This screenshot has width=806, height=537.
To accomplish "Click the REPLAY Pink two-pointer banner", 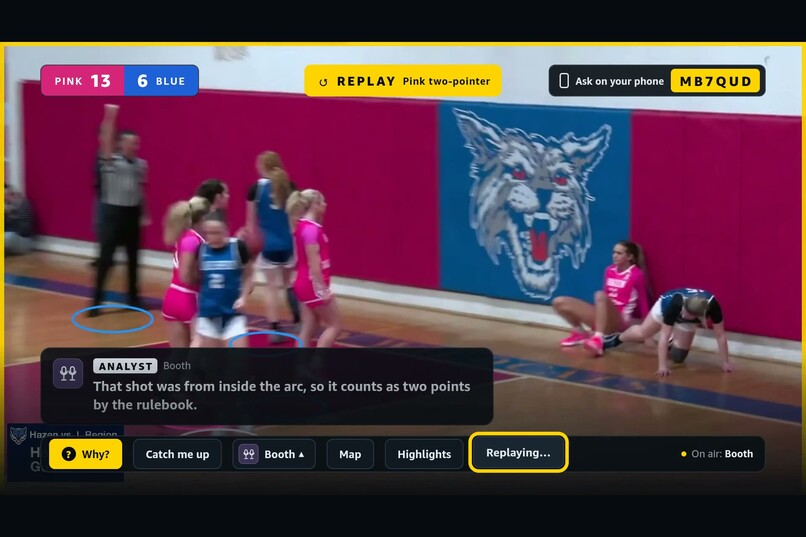I will click(x=403, y=81).
